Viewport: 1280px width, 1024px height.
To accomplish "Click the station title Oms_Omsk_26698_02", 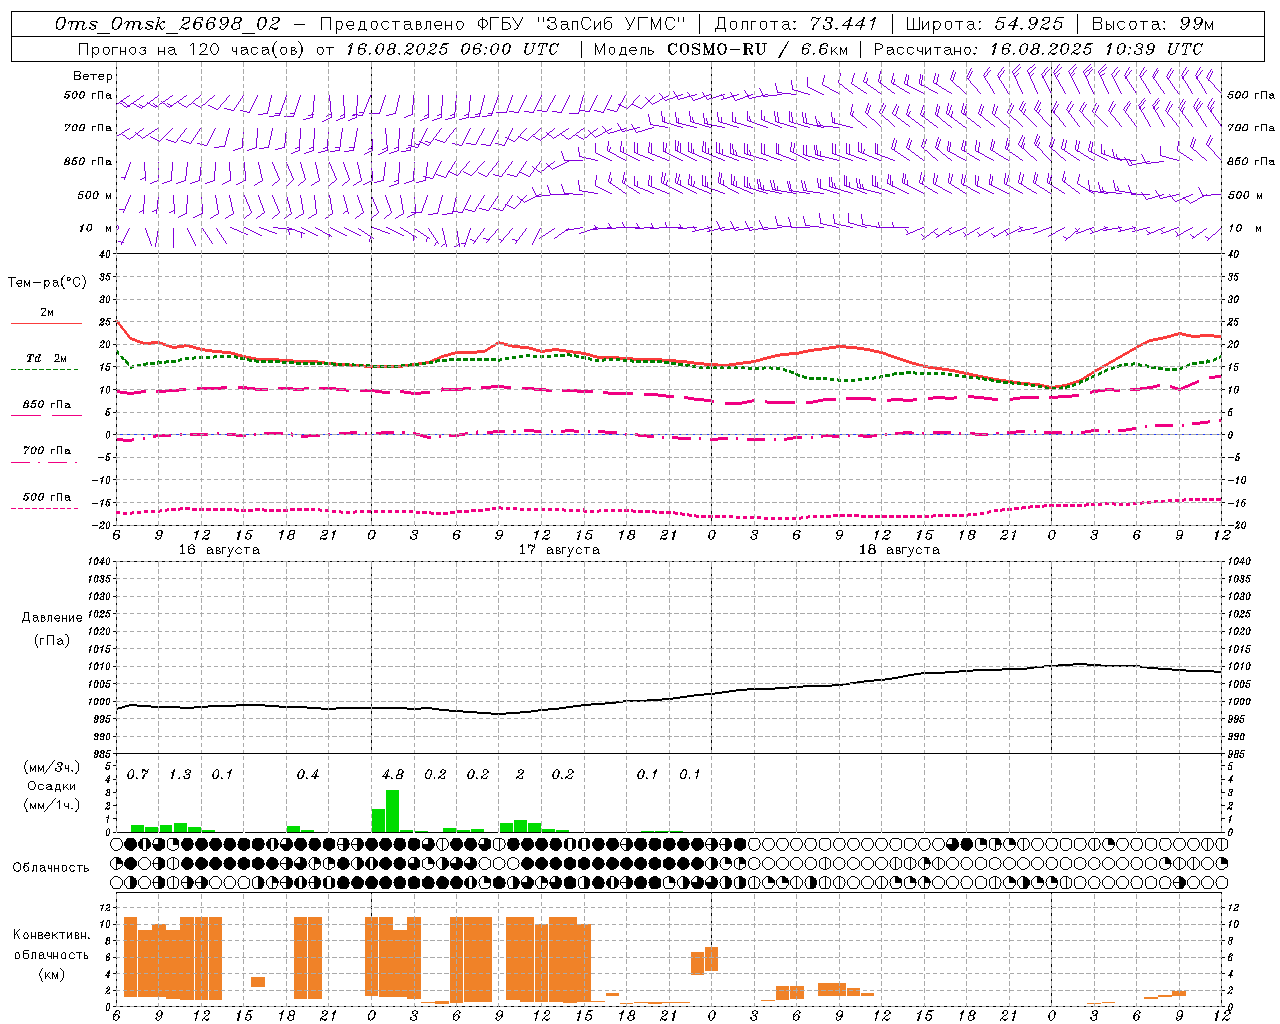I will tap(168, 24).
